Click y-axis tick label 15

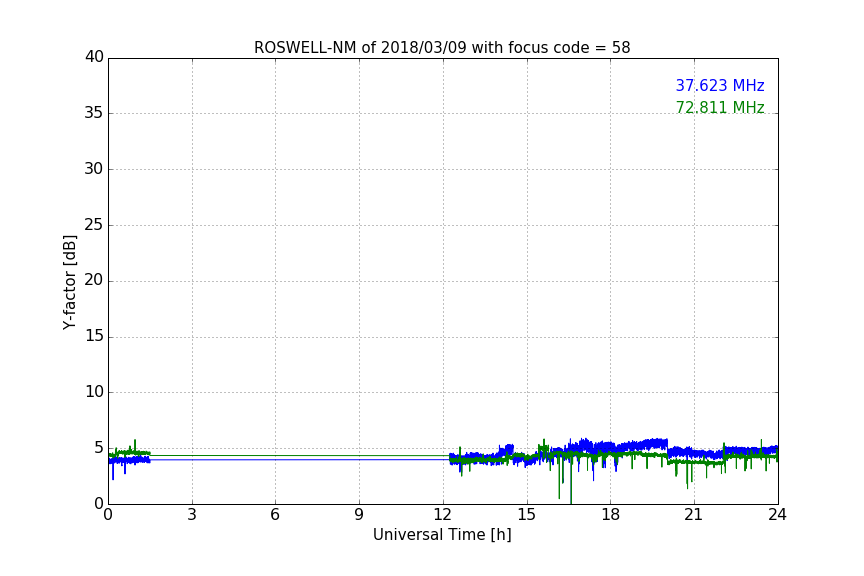click(94, 336)
